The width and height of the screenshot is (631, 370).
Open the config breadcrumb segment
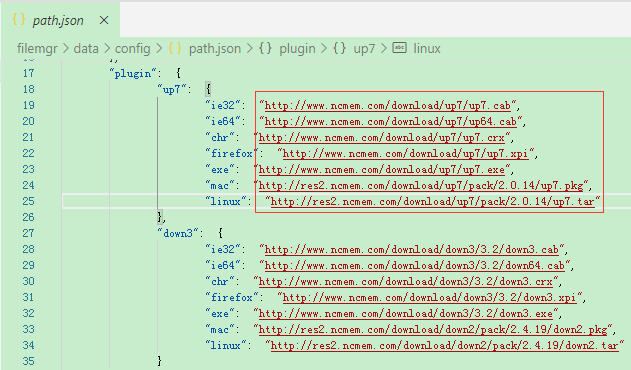pyautogui.click(x=132, y=49)
